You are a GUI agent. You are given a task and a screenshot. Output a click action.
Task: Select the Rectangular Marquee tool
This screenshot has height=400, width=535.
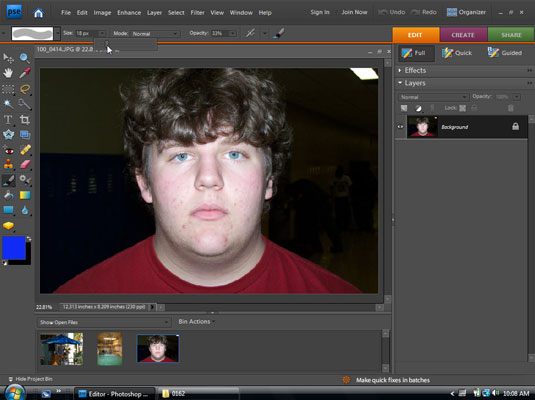8,89
